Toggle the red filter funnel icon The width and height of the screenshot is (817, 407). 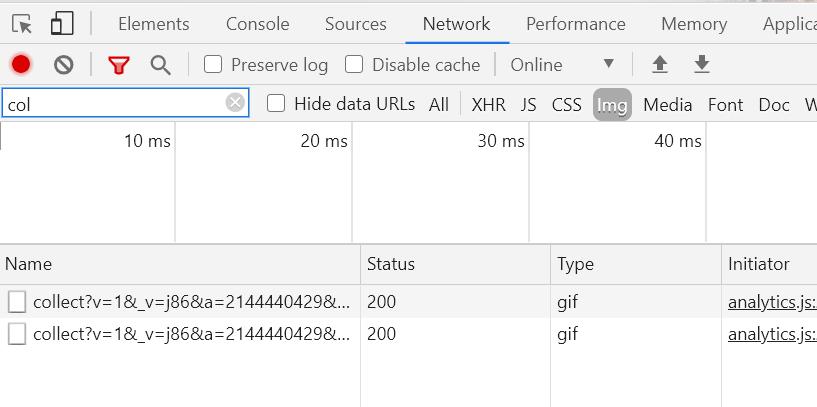[x=119, y=65]
